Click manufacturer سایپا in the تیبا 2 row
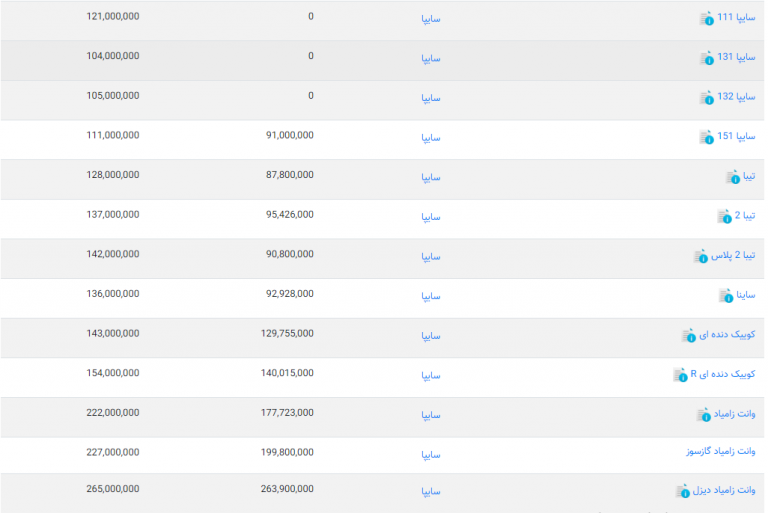 click(431, 218)
